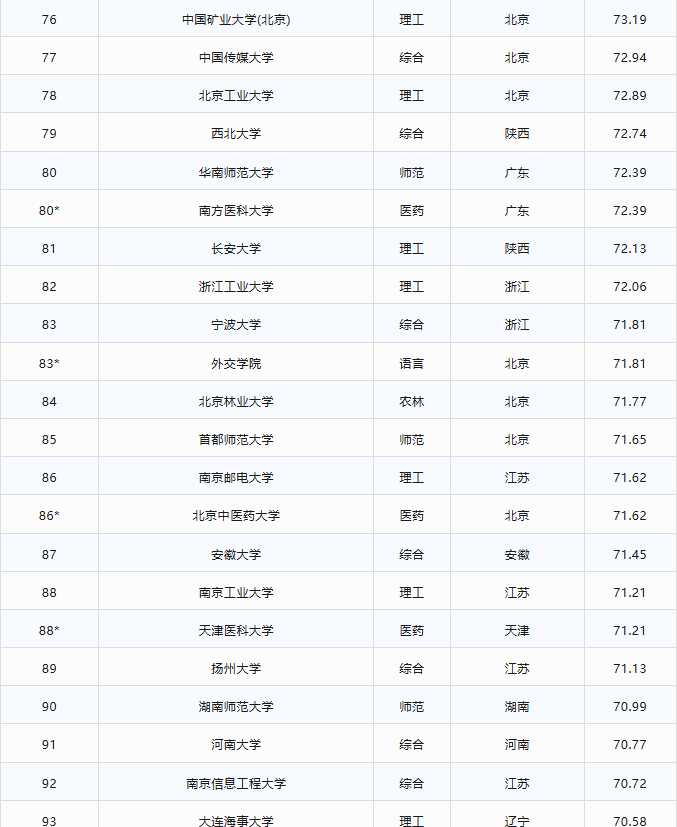Click the 中国矿业大学(北京) university name

pos(236,19)
